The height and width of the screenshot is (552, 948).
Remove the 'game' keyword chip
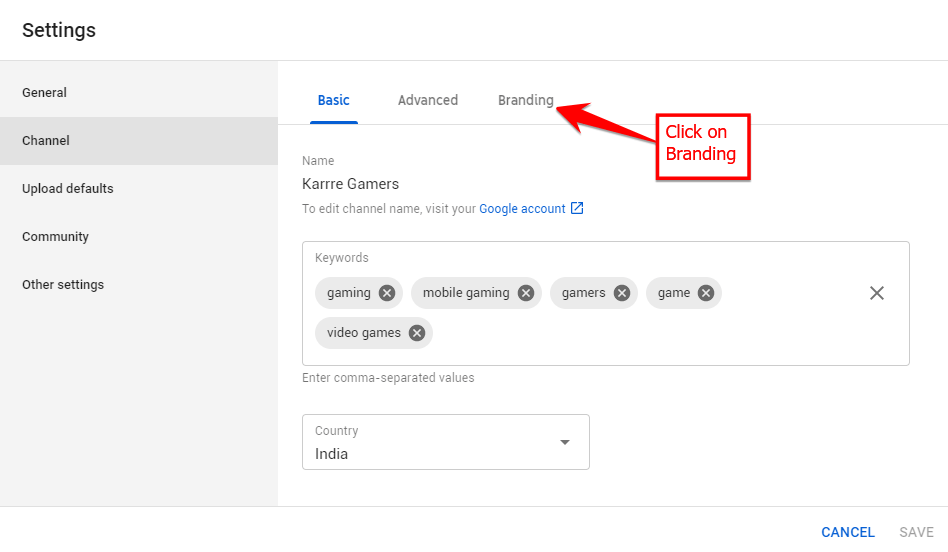point(706,293)
